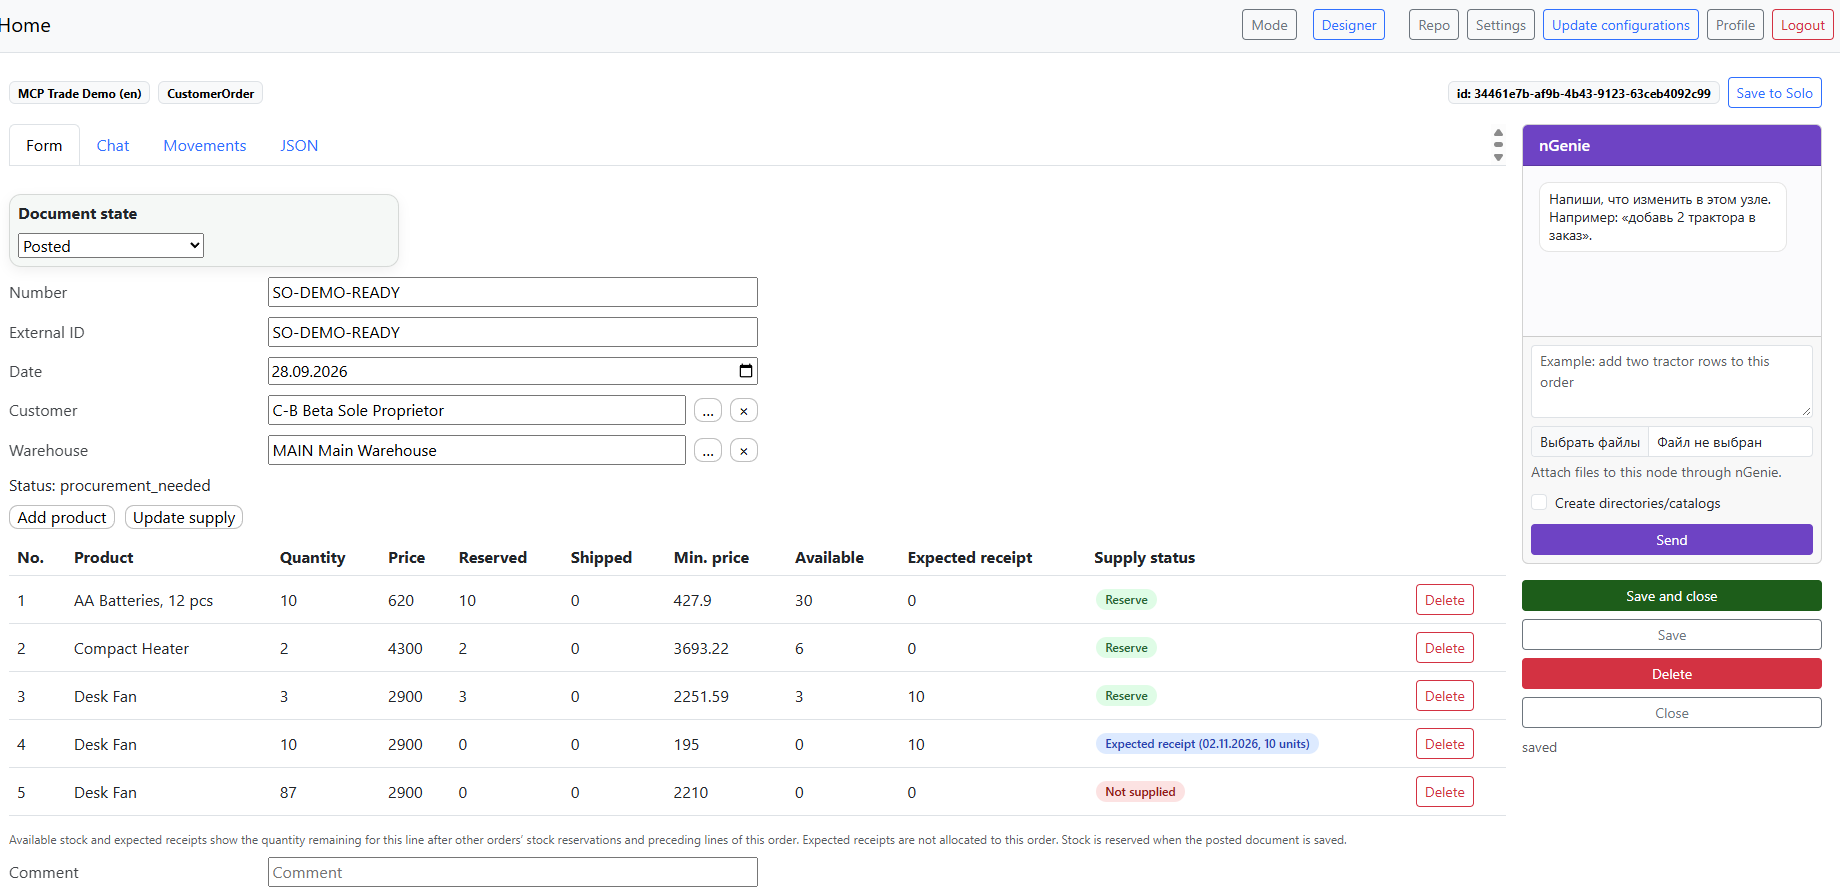
Task: Open Settings from the top bar
Action: (x=1501, y=25)
